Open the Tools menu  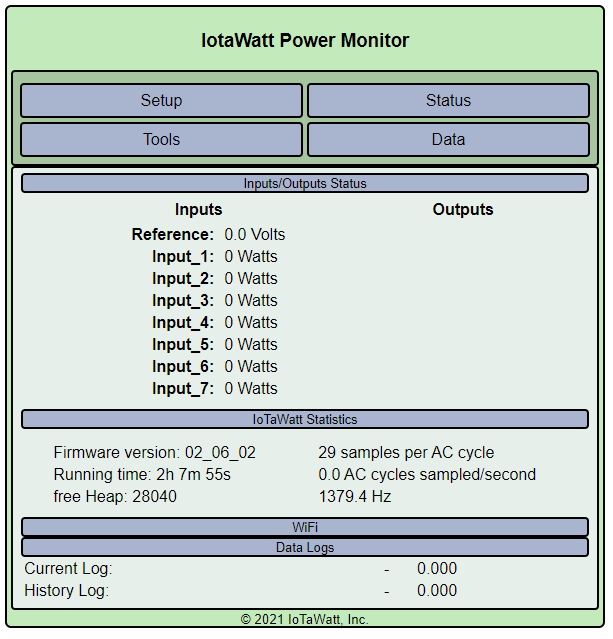162,140
